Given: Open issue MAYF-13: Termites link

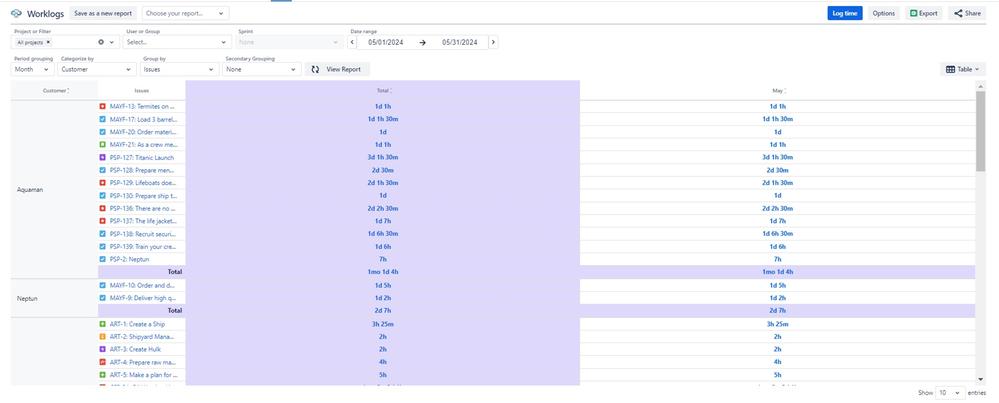Looking at the screenshot, I should point(142,106).
